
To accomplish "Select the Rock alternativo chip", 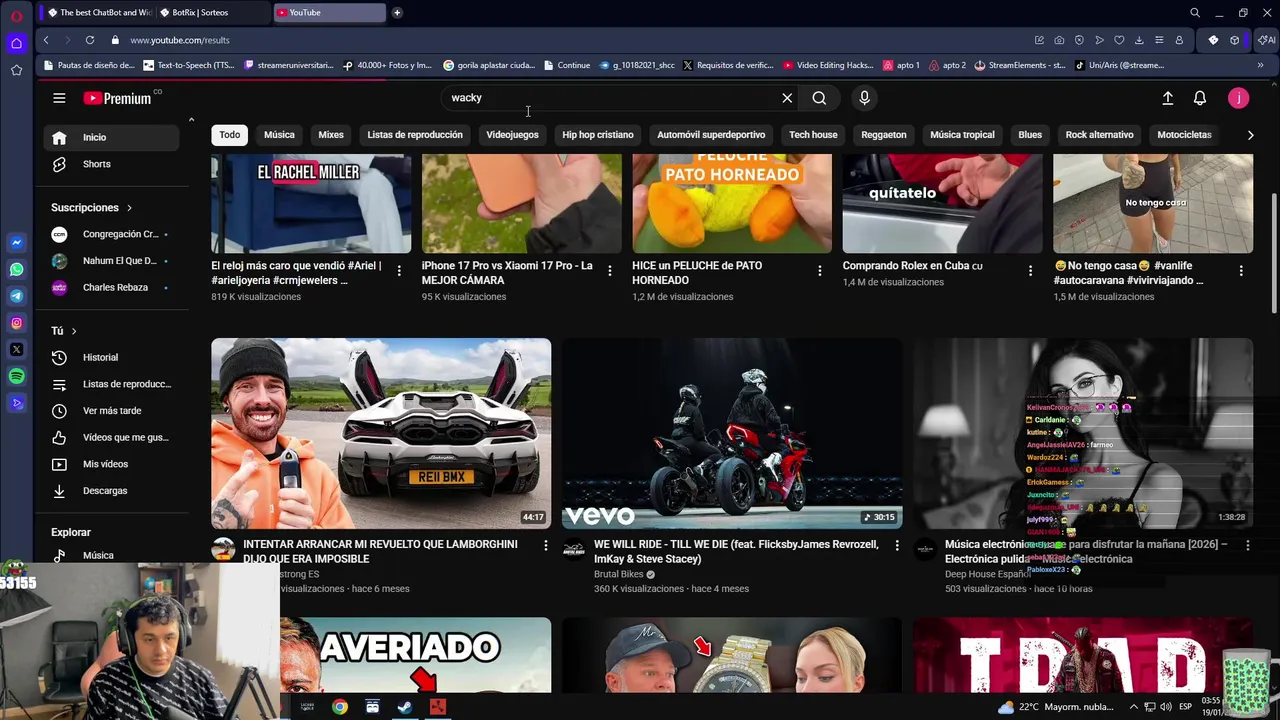I will (x=1099, y=135).
